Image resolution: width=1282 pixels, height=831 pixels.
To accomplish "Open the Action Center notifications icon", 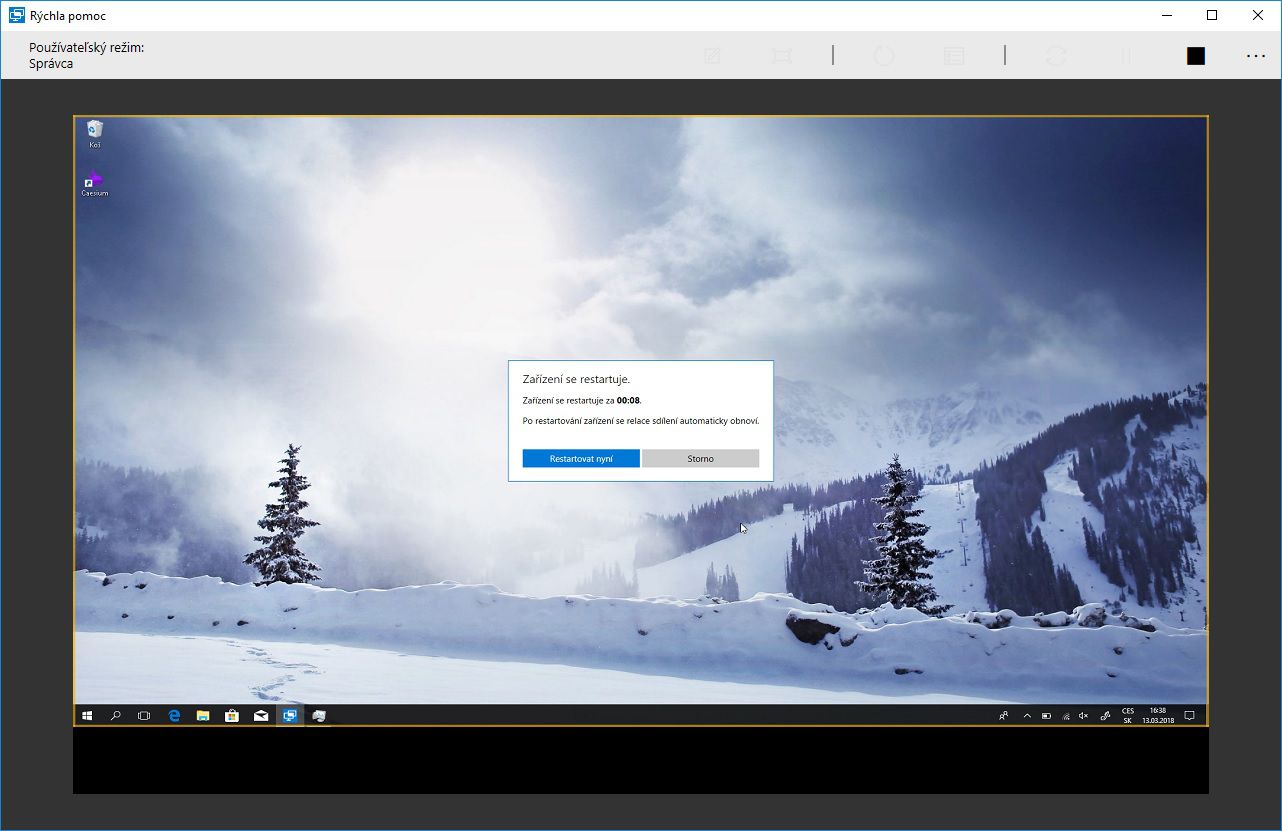I will click(1189, 716).
